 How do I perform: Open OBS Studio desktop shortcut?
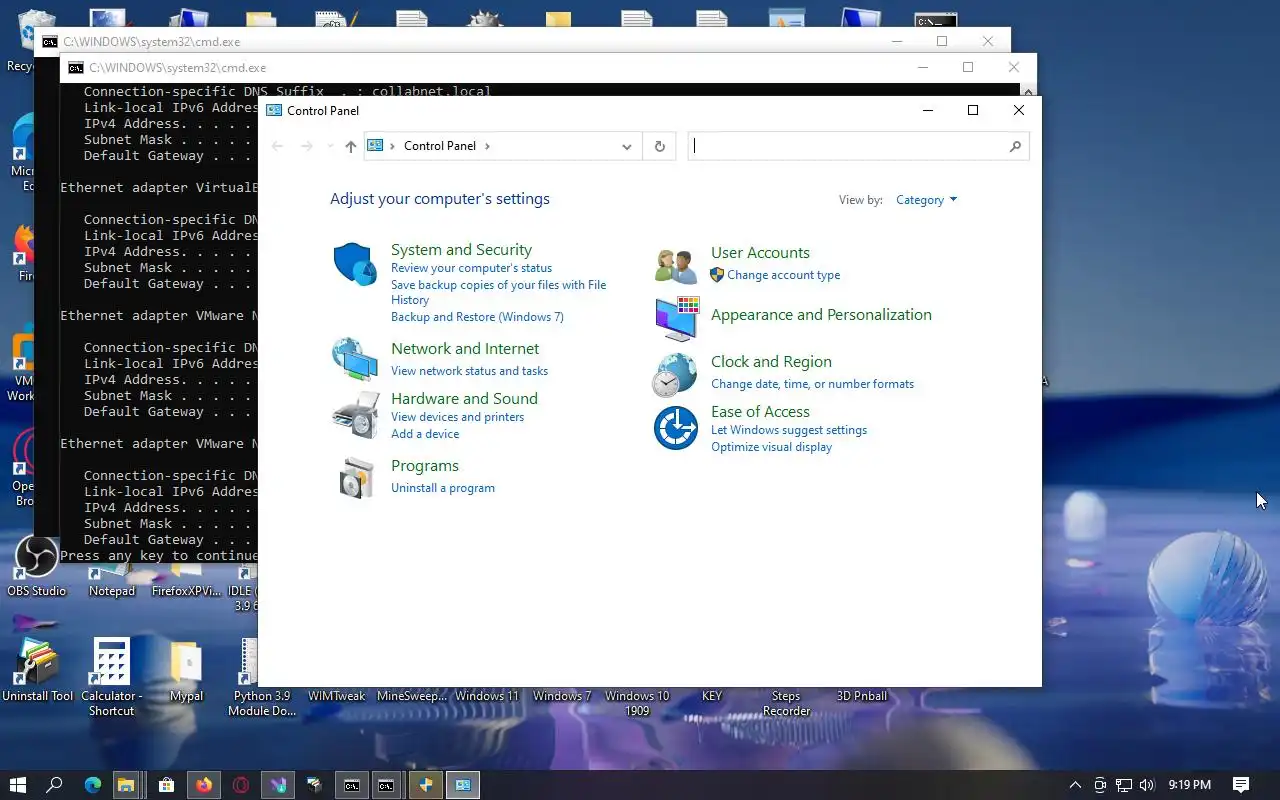coord(37,566)
